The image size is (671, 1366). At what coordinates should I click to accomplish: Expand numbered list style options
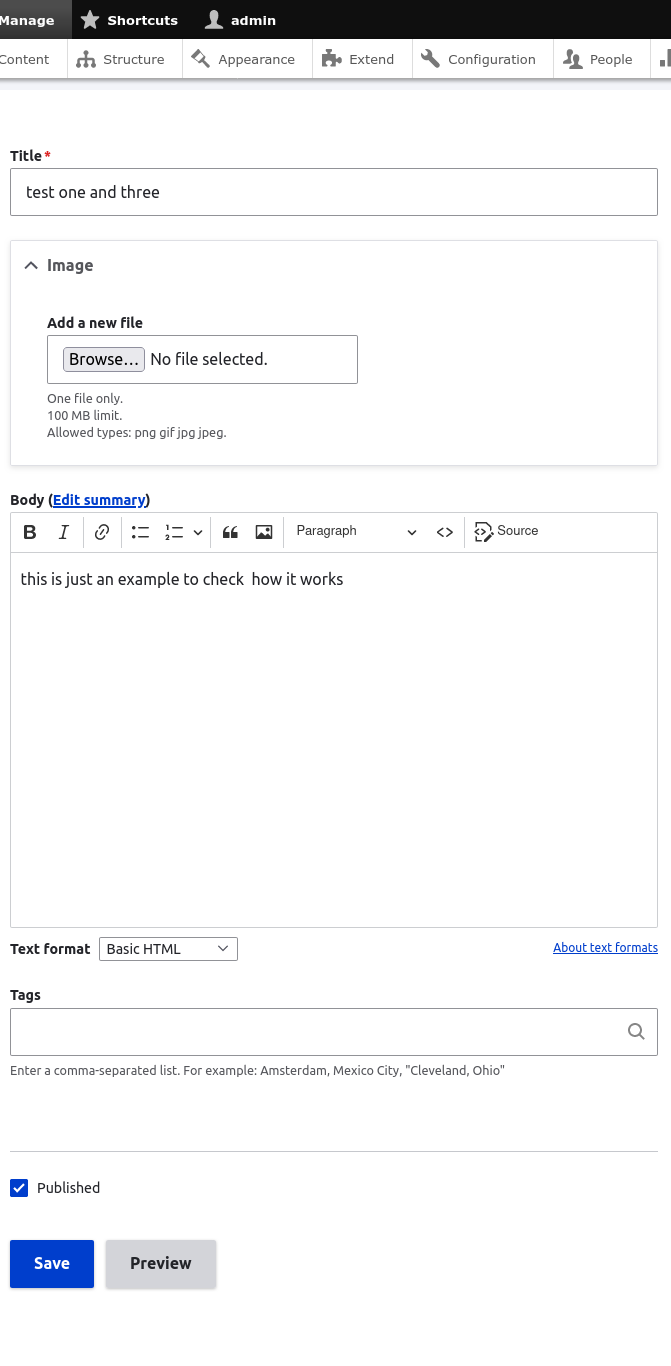[197, 532]
